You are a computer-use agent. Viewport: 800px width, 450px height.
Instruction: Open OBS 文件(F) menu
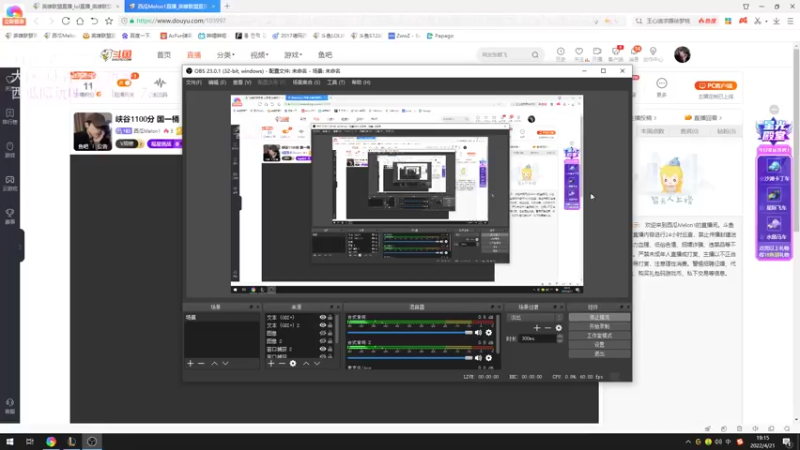(x=194, y=82)
